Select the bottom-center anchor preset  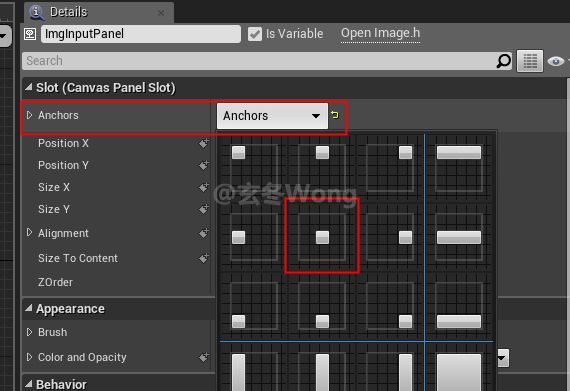(x=322, y=306)
